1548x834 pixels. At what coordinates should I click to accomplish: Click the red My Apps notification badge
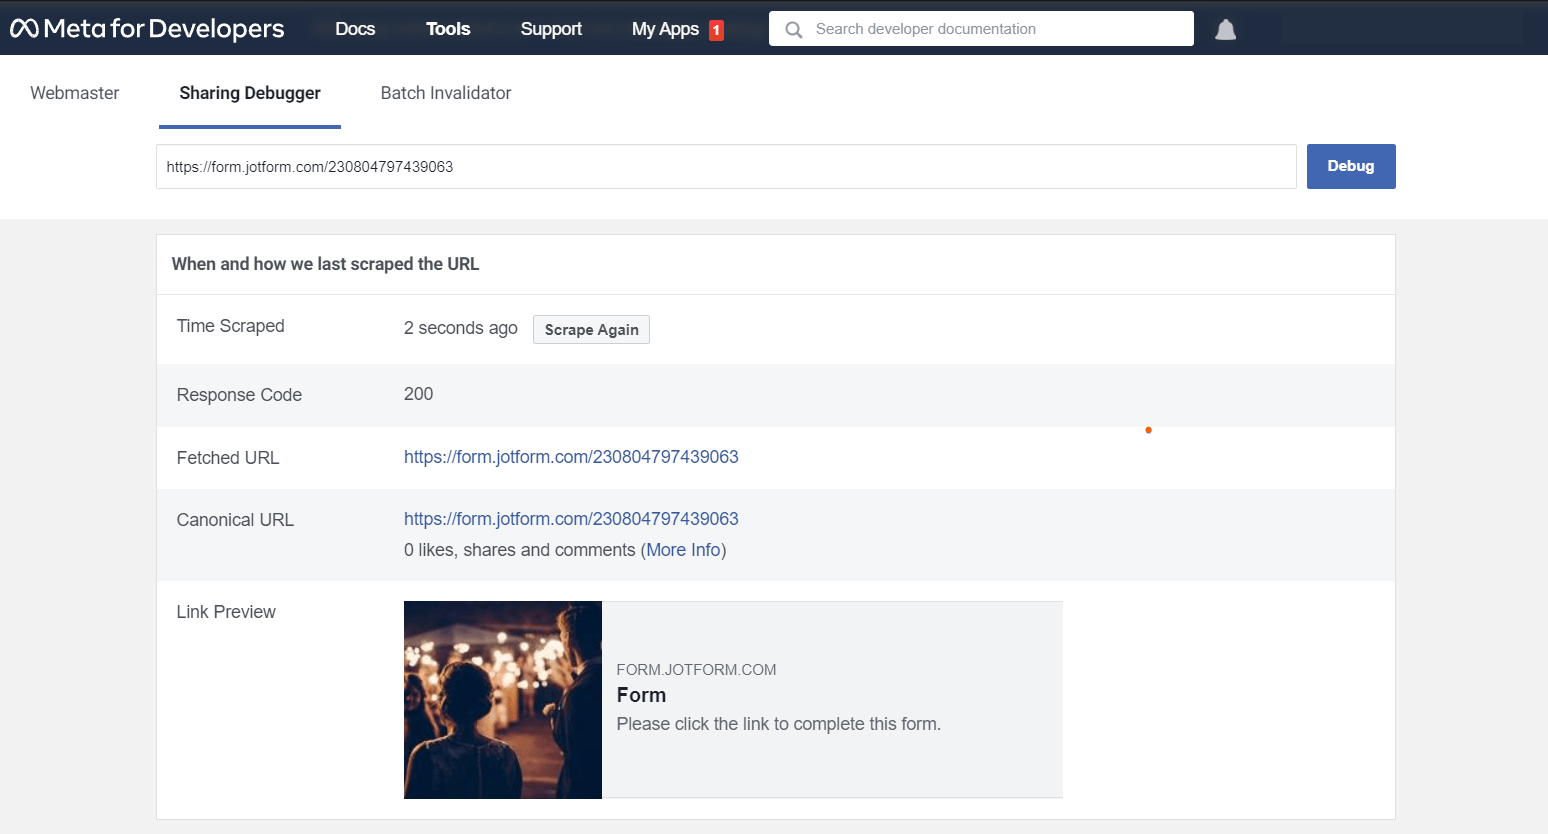[x=716, y=30]
